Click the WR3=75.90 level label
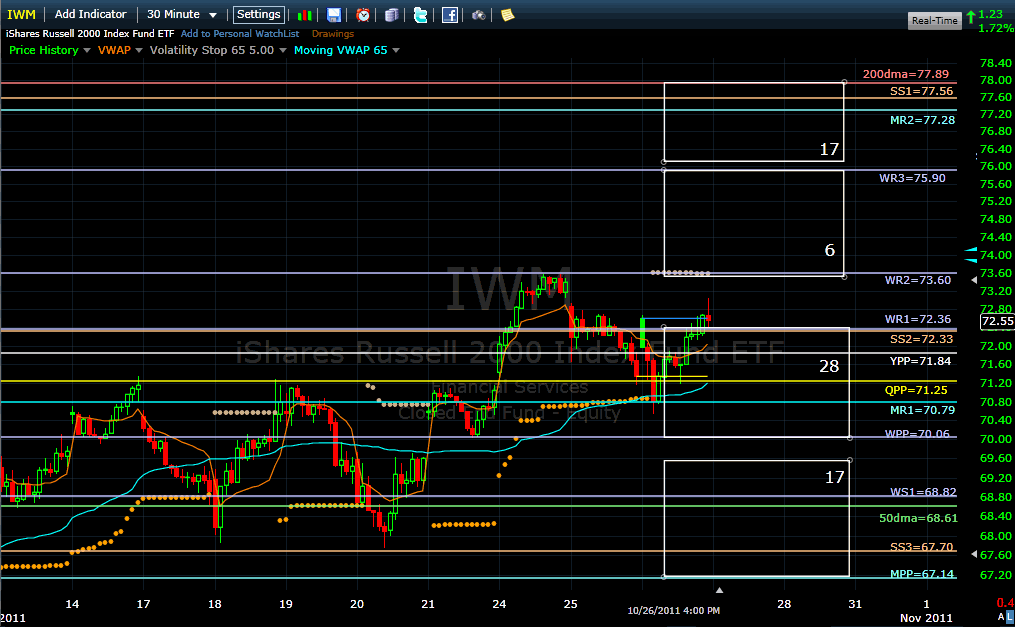The image size is (1015, 627). point(912,178)
